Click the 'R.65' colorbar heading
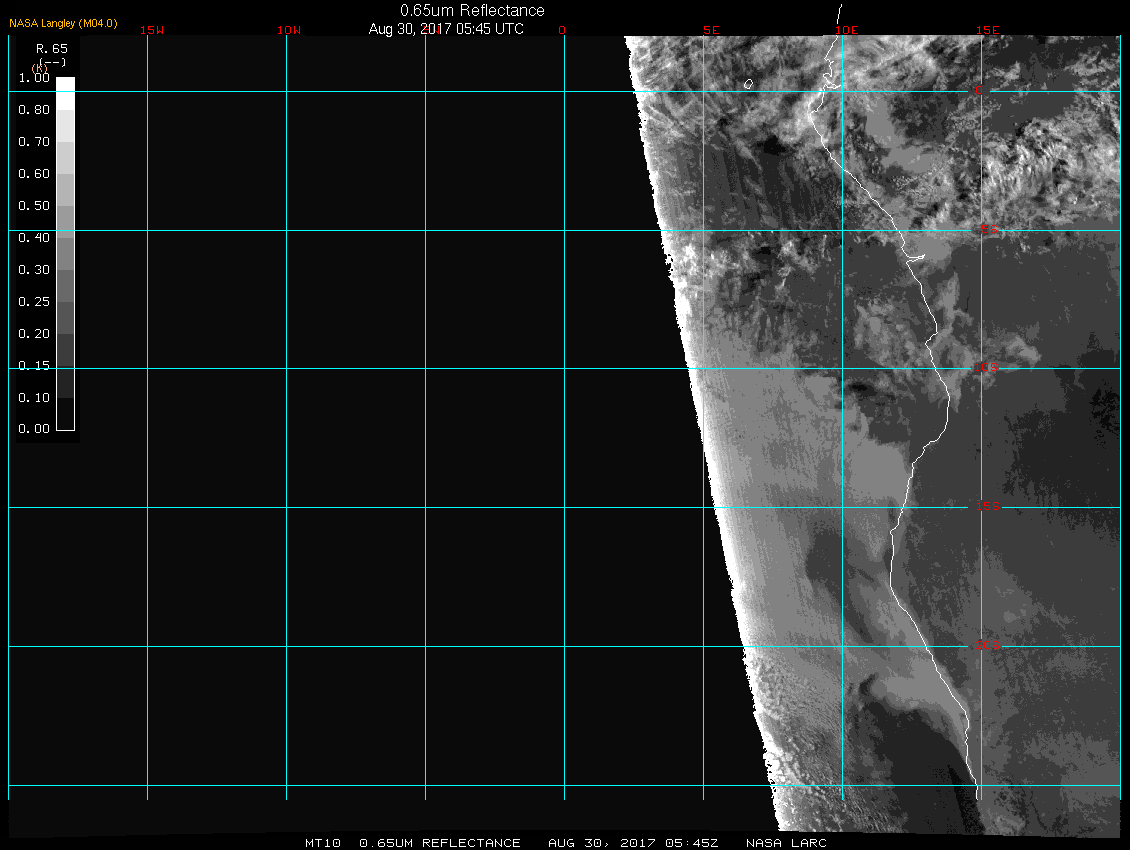1130x850 pixels. coord(52,48)
